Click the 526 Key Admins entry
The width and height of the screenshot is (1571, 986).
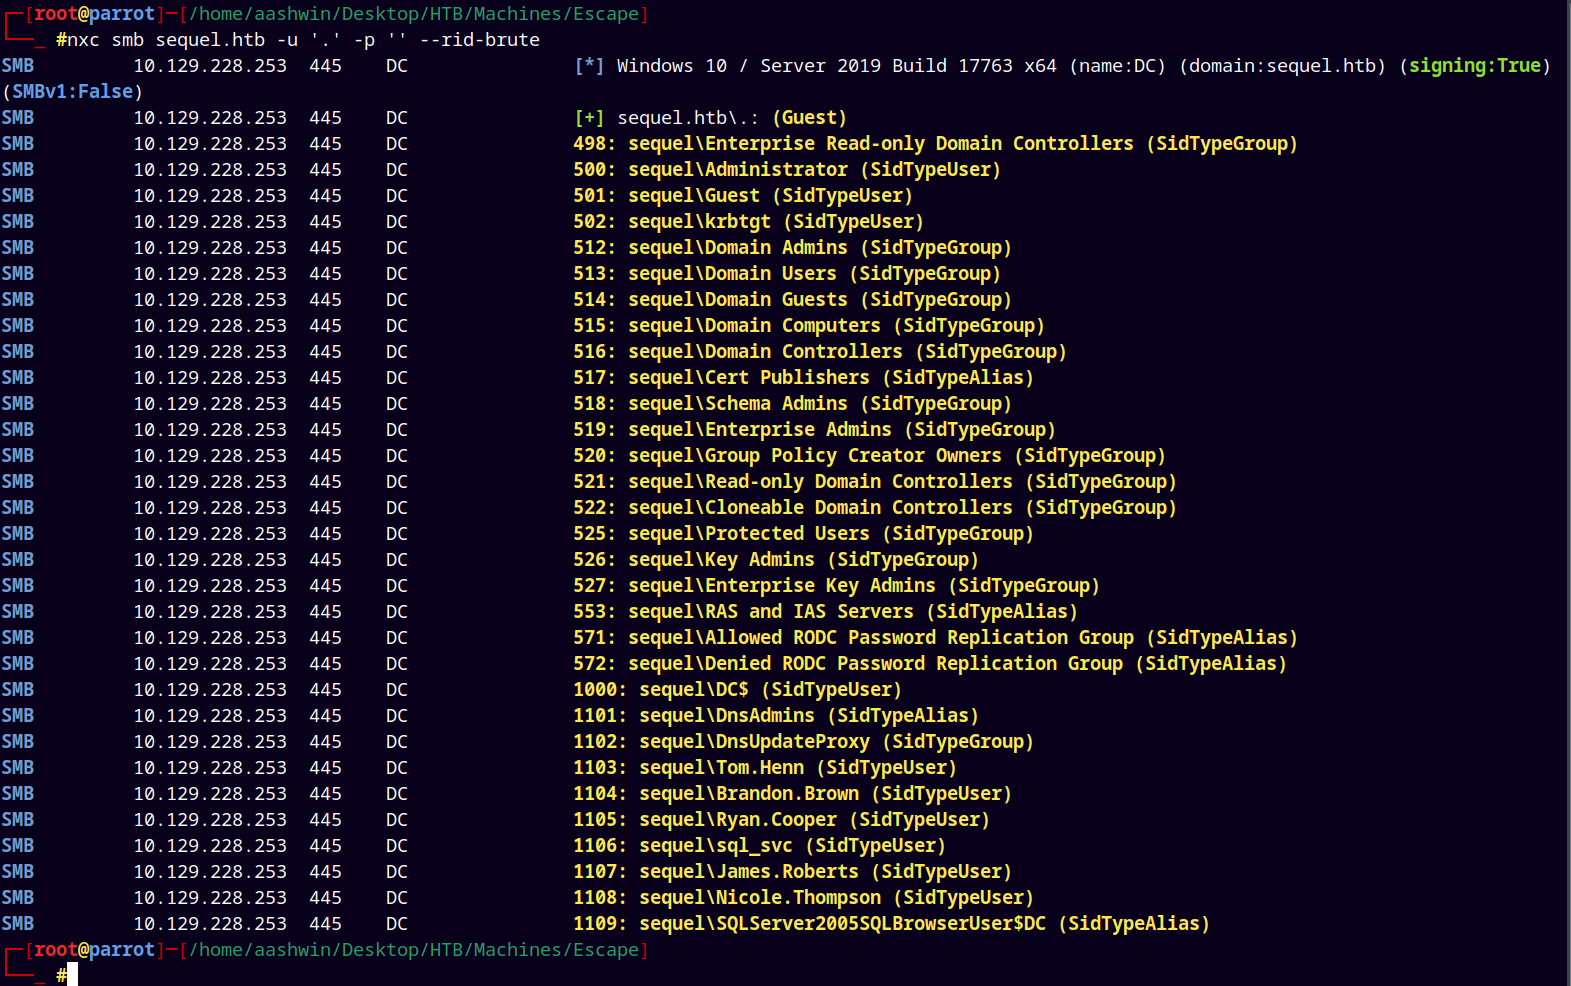[x=776, y=560]
